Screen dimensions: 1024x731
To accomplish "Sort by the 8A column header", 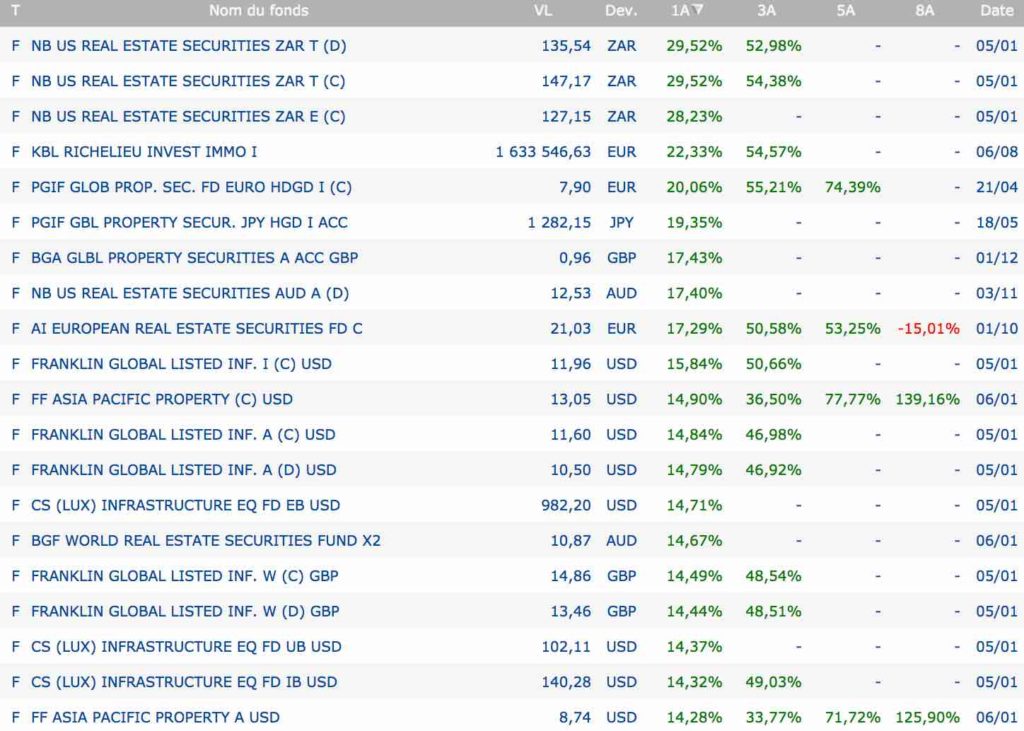I will click(925, 10).
